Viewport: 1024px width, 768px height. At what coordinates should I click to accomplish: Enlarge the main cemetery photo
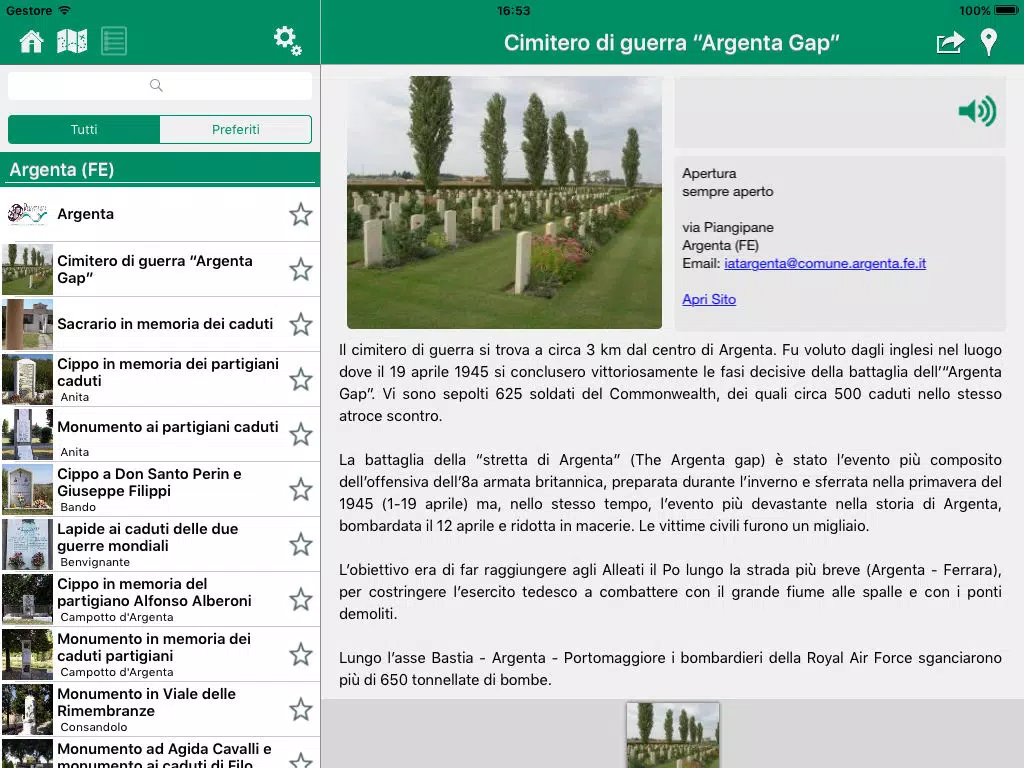pyautogui.click(x=504, y=202)
